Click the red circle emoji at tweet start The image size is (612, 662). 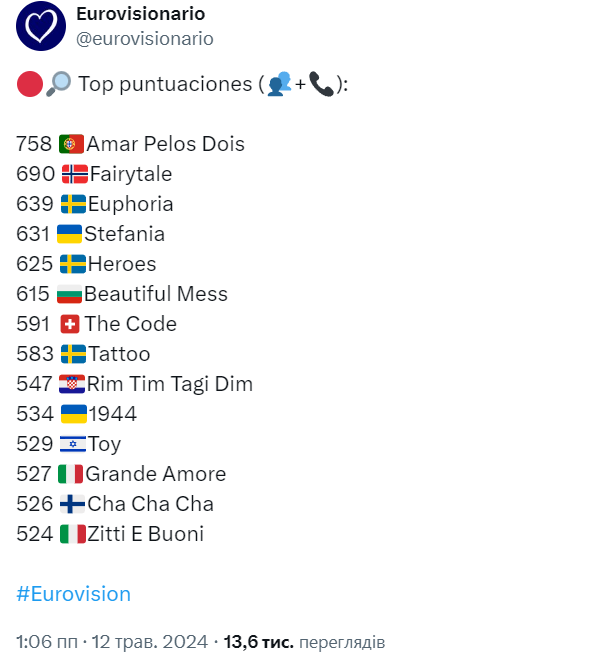tap(30, 84)
